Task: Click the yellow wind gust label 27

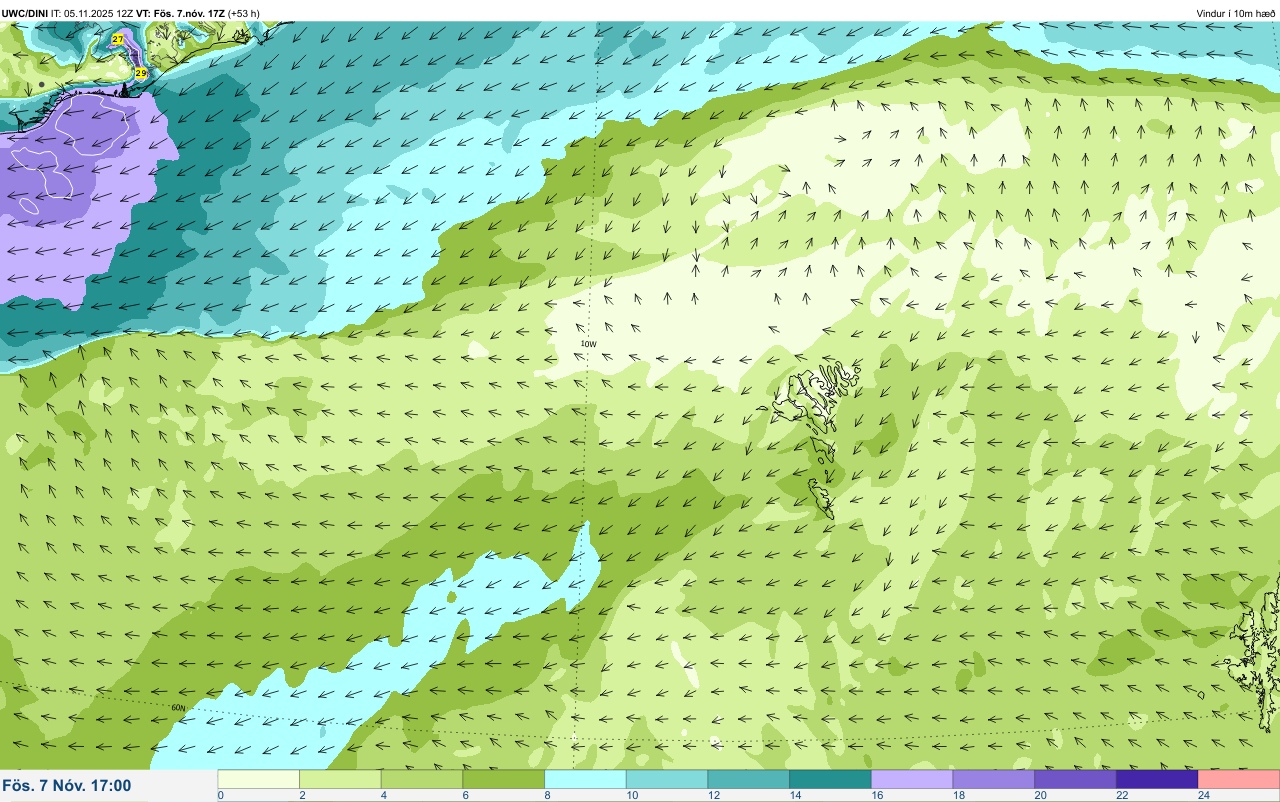Action: pyautogui.click(x=118, y=39)
